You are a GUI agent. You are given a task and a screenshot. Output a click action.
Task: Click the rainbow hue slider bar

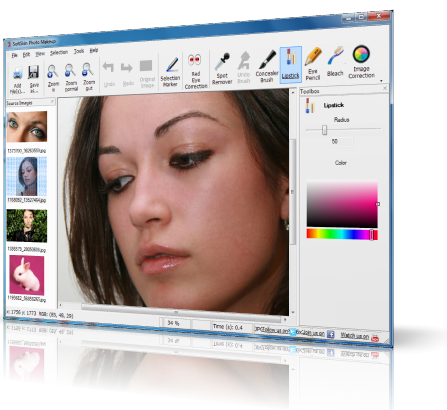pos(342,234)
